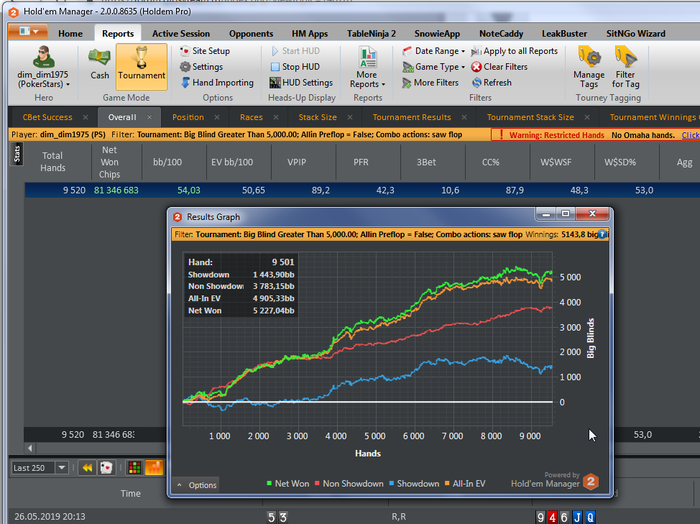Open the Hold'em Manager application menu button
The height and width of the screenshot is (524, 700).
28,32
